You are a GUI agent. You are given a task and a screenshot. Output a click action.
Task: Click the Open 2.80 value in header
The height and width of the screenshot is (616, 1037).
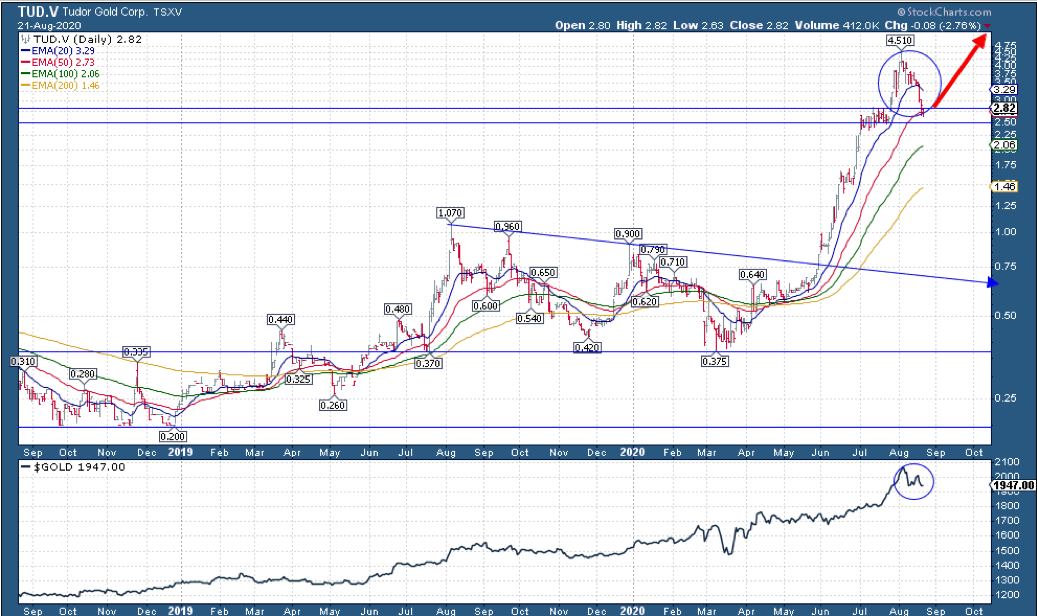[583, 25]
